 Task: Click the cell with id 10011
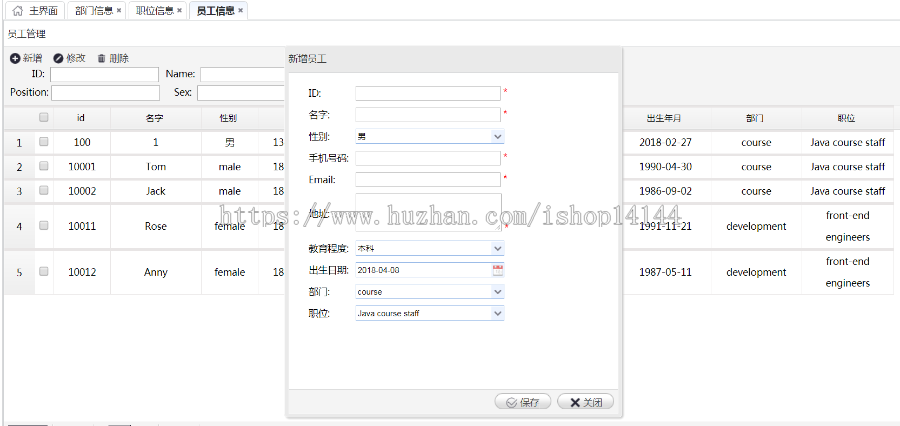pos(82,226)
